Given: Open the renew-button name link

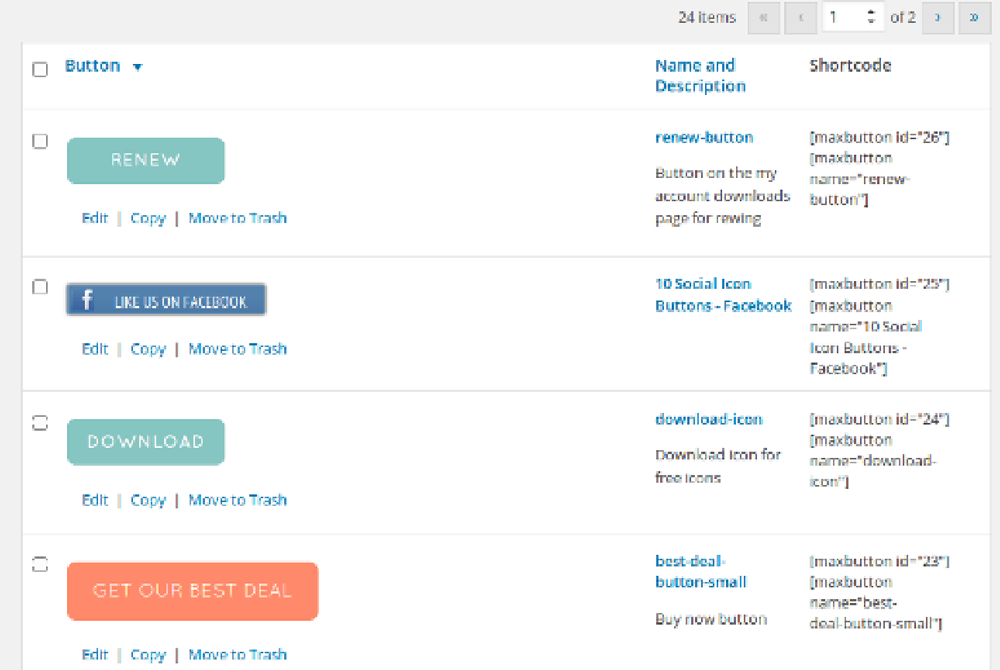Looking at the screenshot, I should point(704,137).
